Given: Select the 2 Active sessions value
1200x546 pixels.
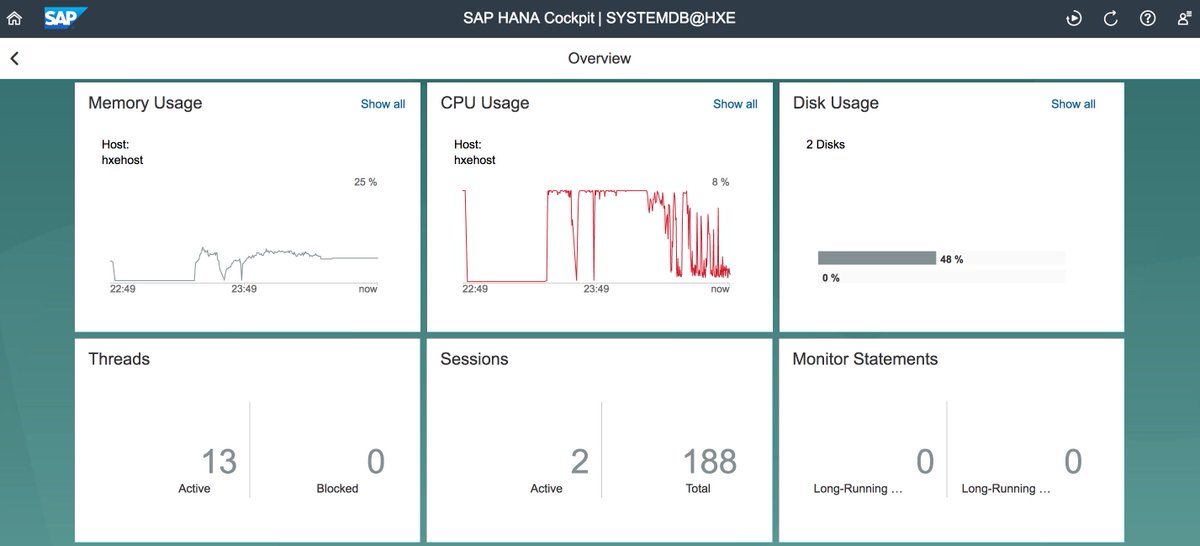Looking at the screenshot, I should pyautogui.click(x=579, y=462).
